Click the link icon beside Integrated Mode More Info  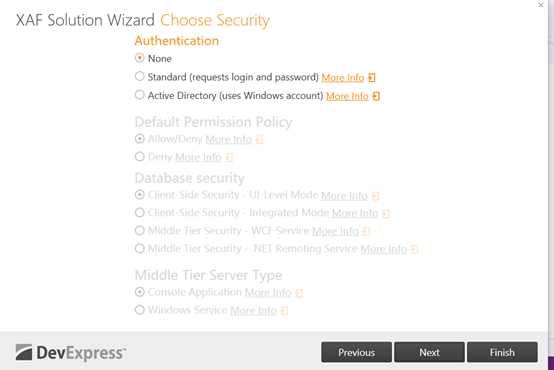click(386, 213)
